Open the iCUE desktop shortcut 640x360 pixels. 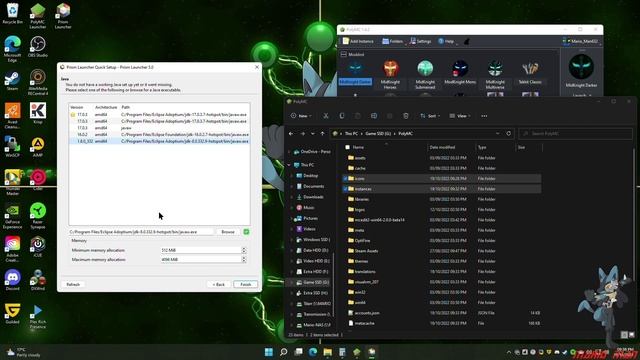pyautogui.click(x=38, y=247)
